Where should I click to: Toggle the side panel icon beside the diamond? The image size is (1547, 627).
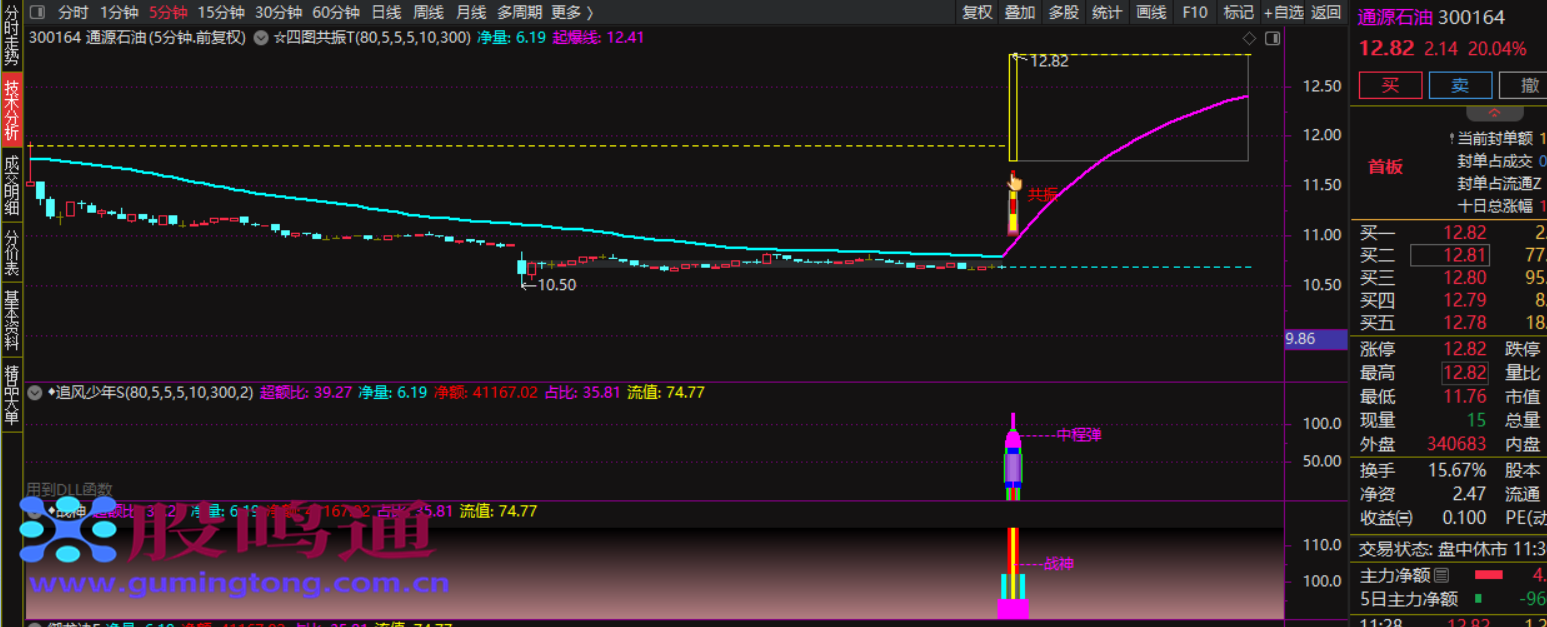(x=1272, y=38)
